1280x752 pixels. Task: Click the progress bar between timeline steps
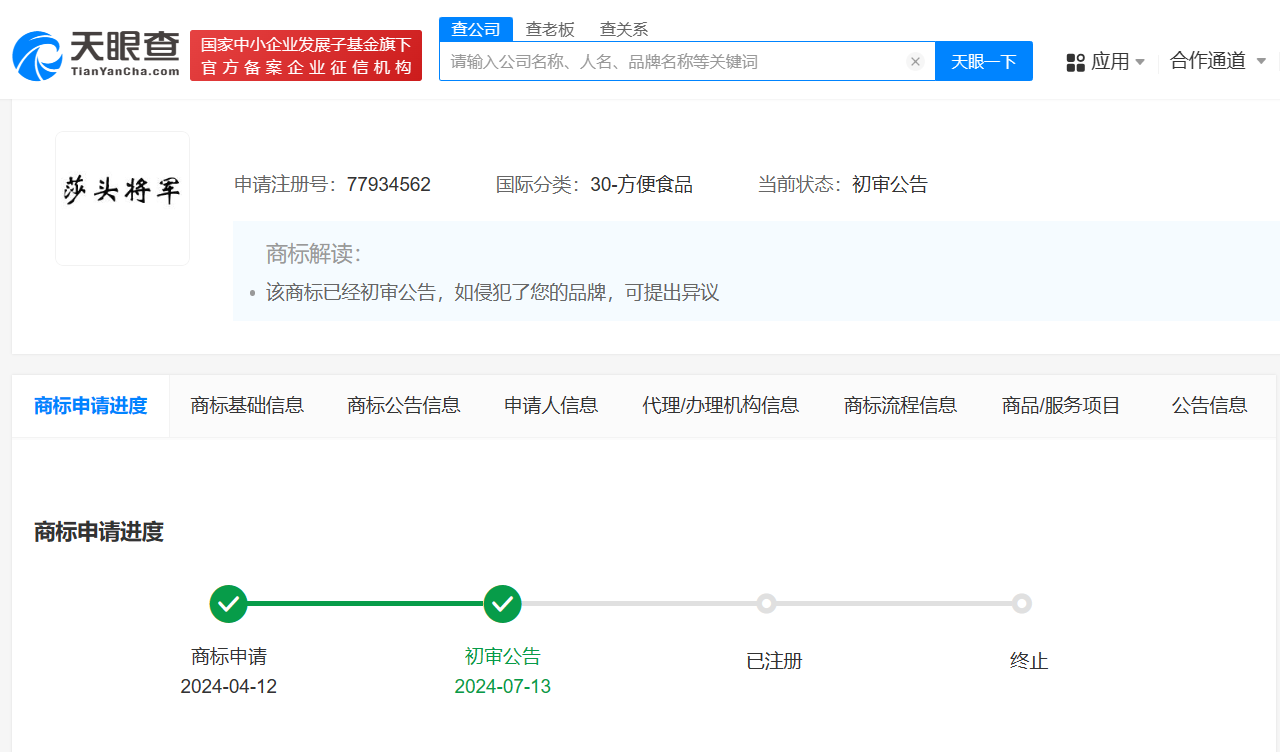(366, 604)
